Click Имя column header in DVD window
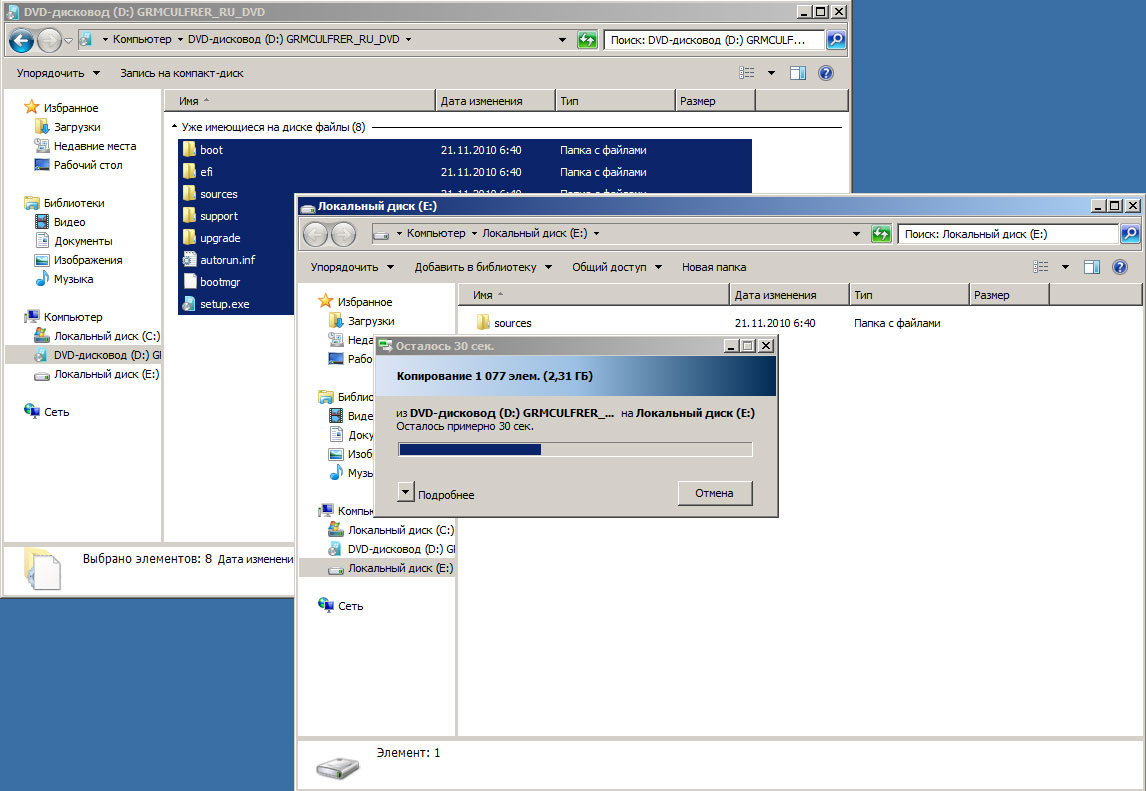1146x791 pixels. click(x=300, y=101)
